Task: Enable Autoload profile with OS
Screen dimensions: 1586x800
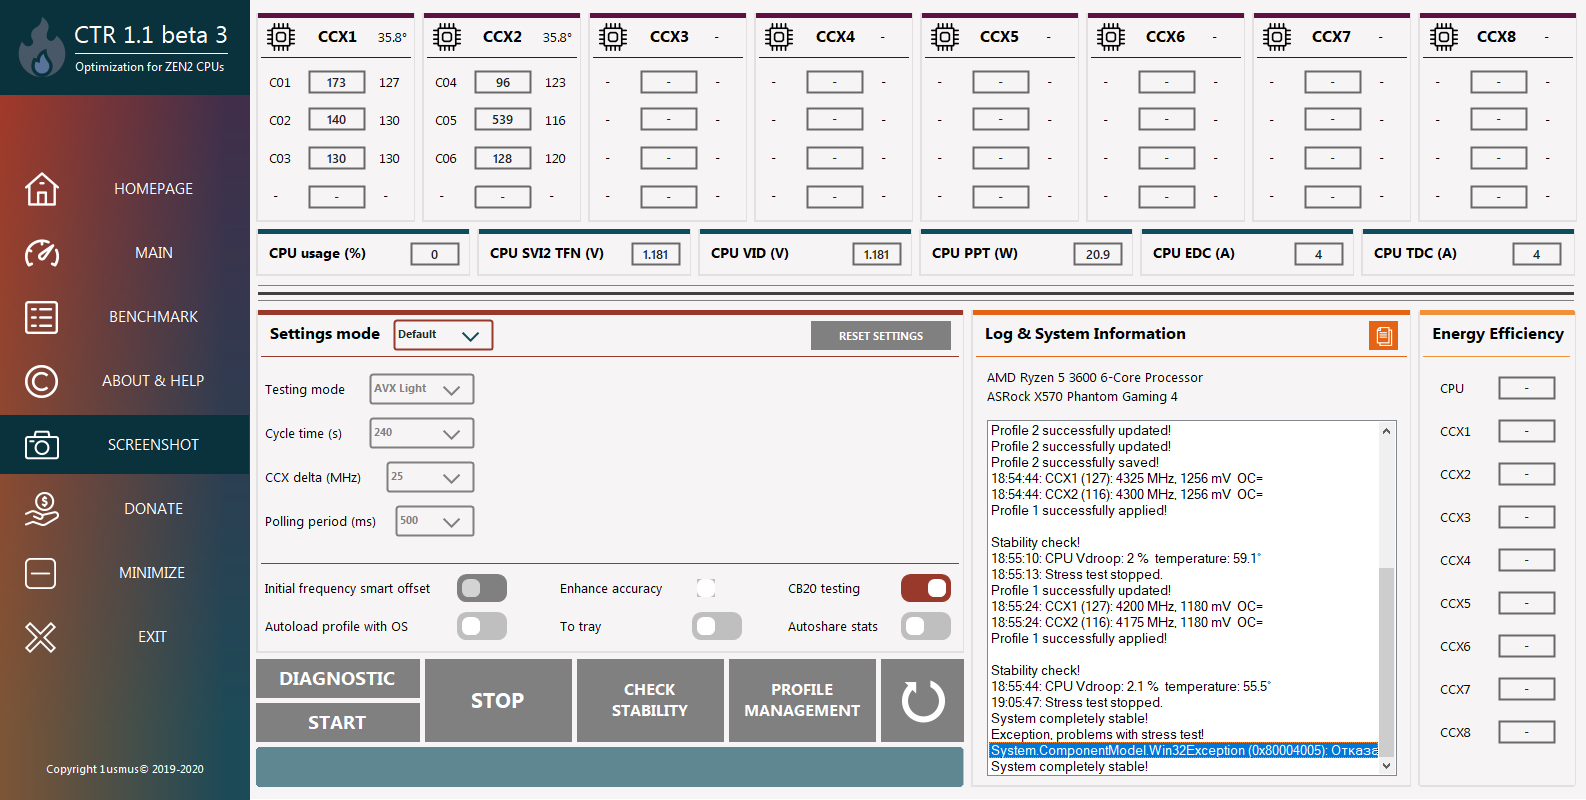Action: coord(482,626)
